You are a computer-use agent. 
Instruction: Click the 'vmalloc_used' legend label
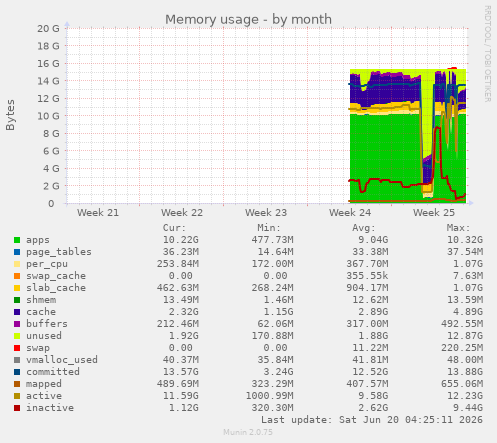click(x=62, y=360)
